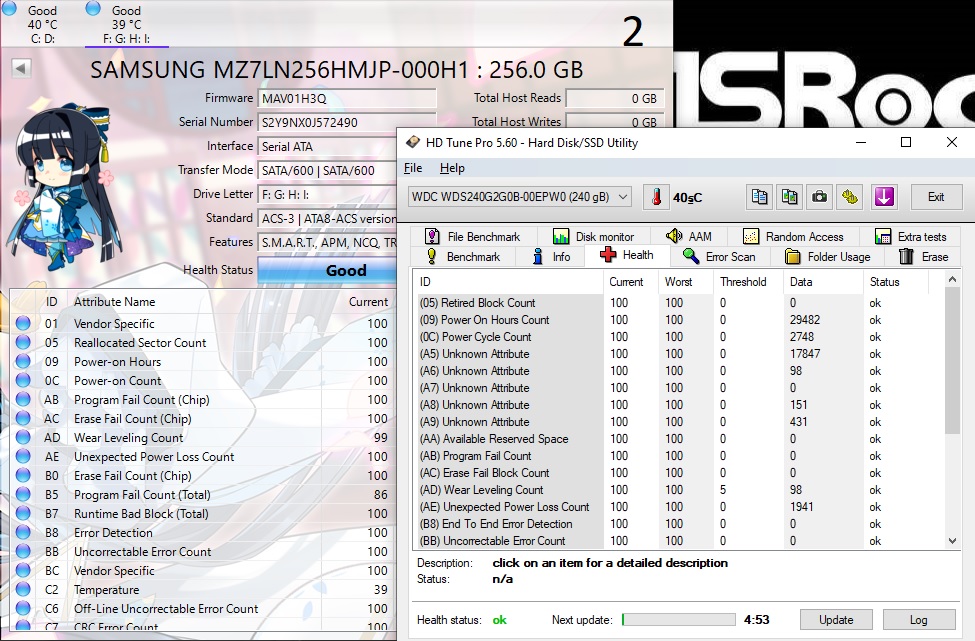The height and width of the screenshot is (641, 975).
Task: Open the File menu in HD Tune
Action: [413, 168]
